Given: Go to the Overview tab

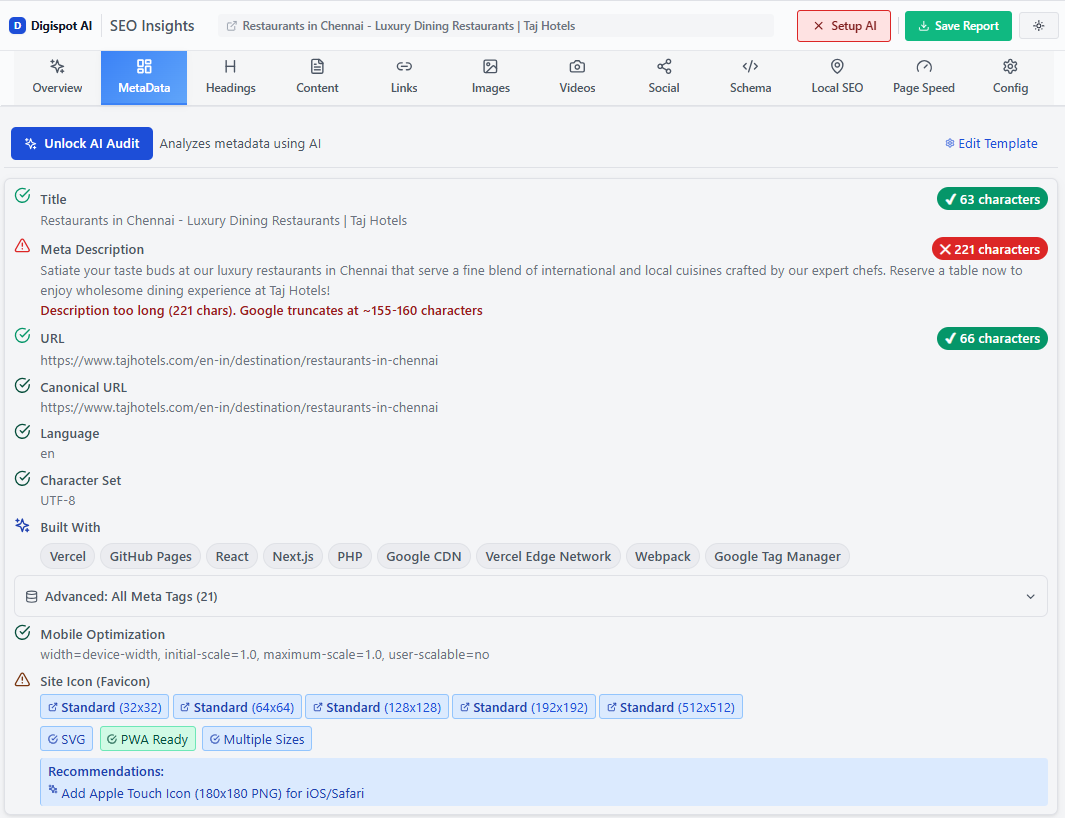Looking at the screenshot, I should click(x=57, y=77).
